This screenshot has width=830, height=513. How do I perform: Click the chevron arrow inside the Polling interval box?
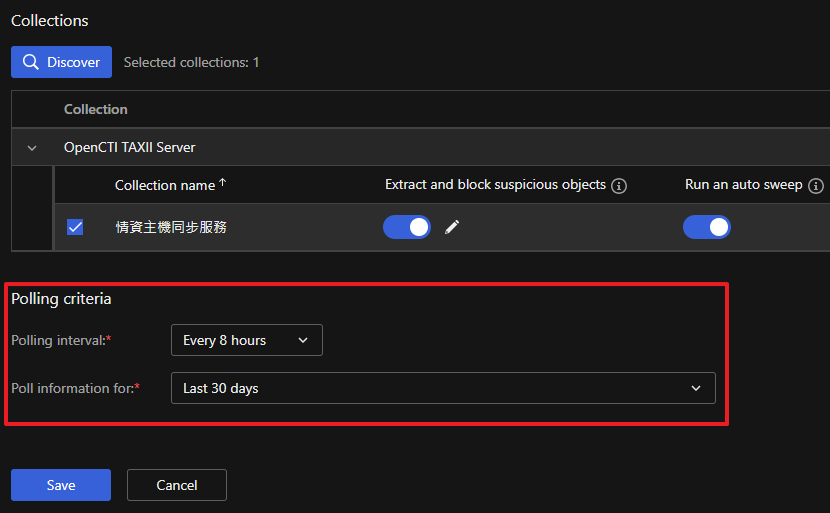click(x=304, y=340)
